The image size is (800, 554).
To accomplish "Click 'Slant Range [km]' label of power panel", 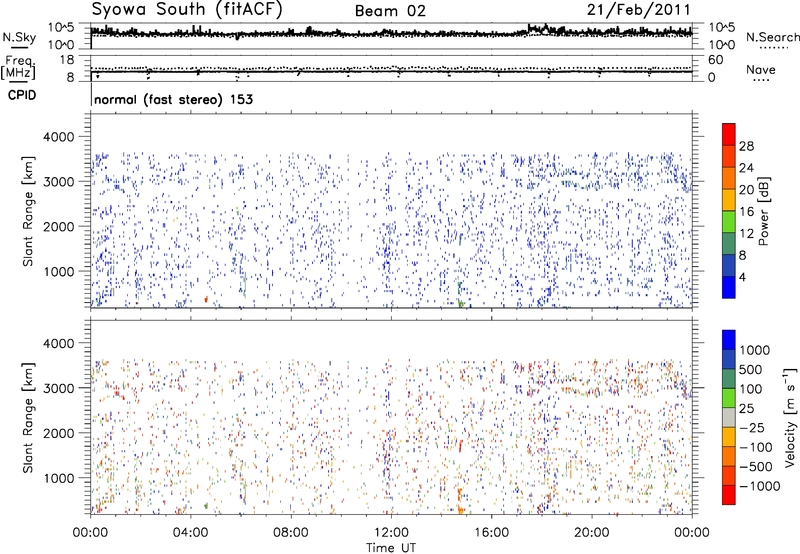I will coord(28,211).
